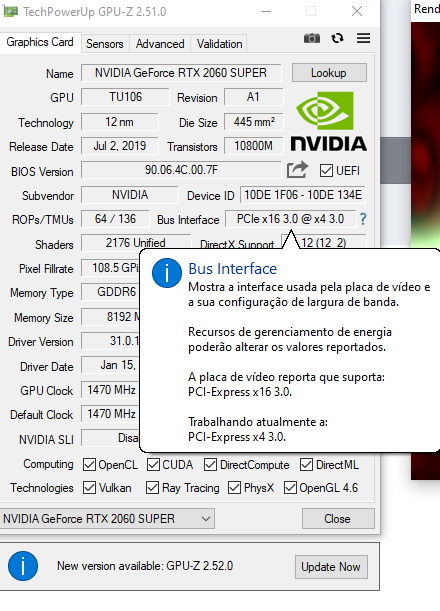Click the Default Clock field 1470 MHz
Screen dimensions: 440x611
111,414
